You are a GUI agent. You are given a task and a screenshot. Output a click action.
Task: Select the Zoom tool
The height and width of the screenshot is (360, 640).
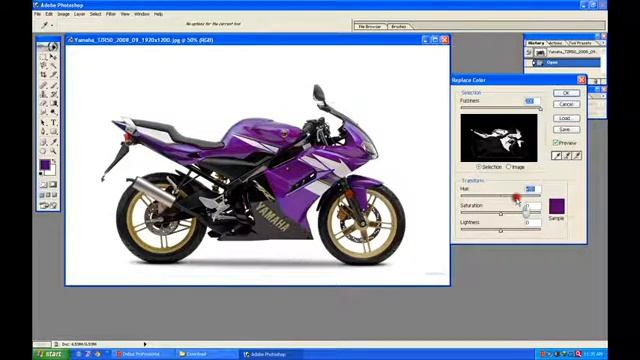(x=53, y=151)
